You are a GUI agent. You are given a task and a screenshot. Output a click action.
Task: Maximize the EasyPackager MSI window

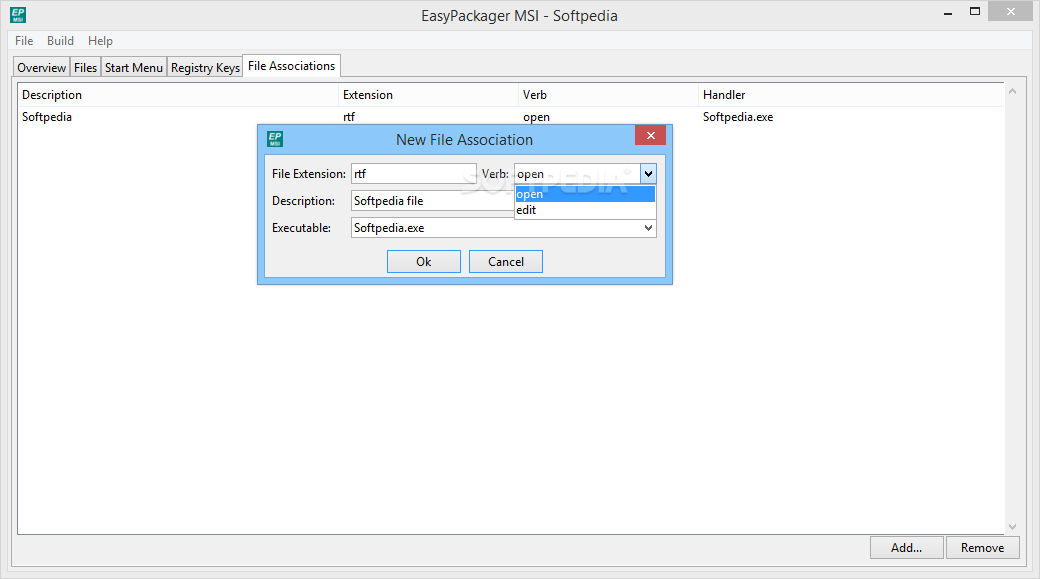(x=974, y=12)
